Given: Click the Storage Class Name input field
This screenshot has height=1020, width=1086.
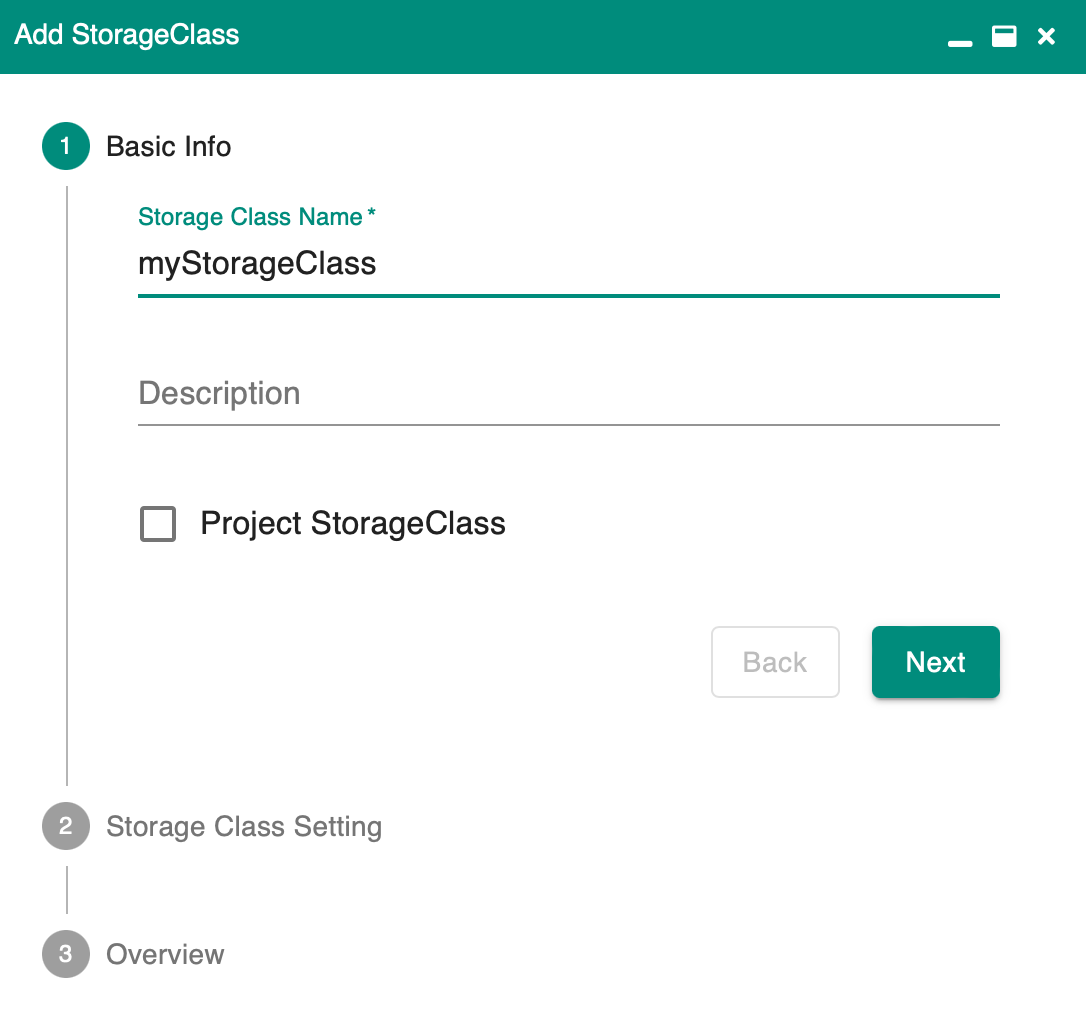Looking at the screenshot, I should [x=569, y=264].
